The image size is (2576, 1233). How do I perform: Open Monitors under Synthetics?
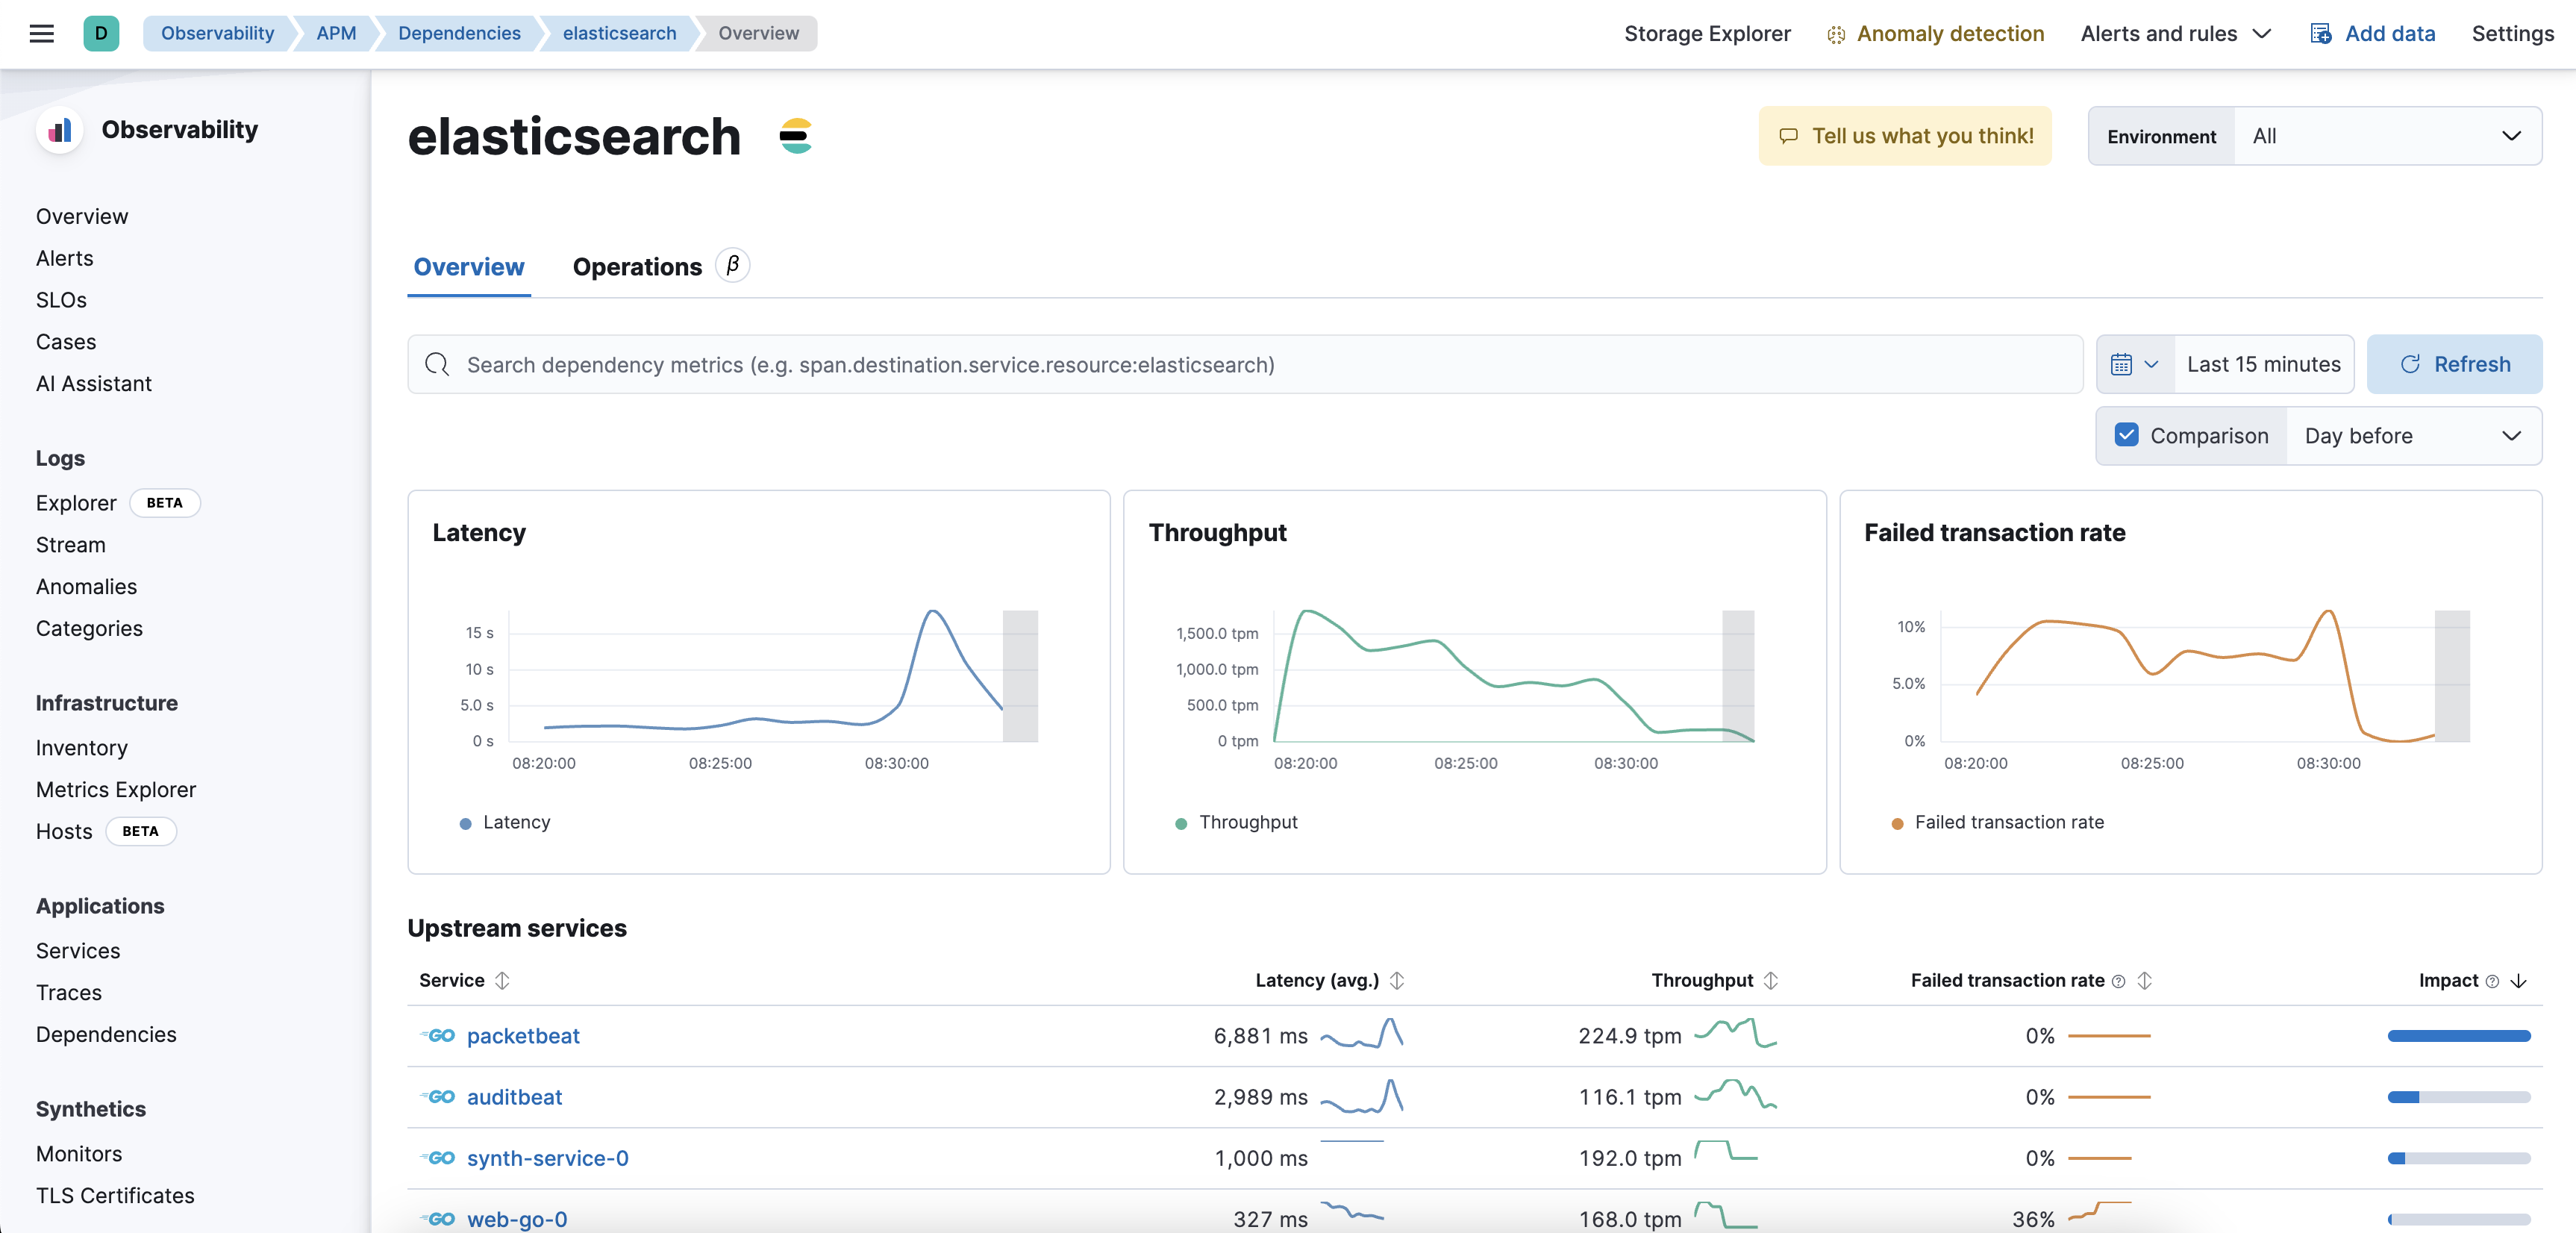click(x=79, y=1154)
